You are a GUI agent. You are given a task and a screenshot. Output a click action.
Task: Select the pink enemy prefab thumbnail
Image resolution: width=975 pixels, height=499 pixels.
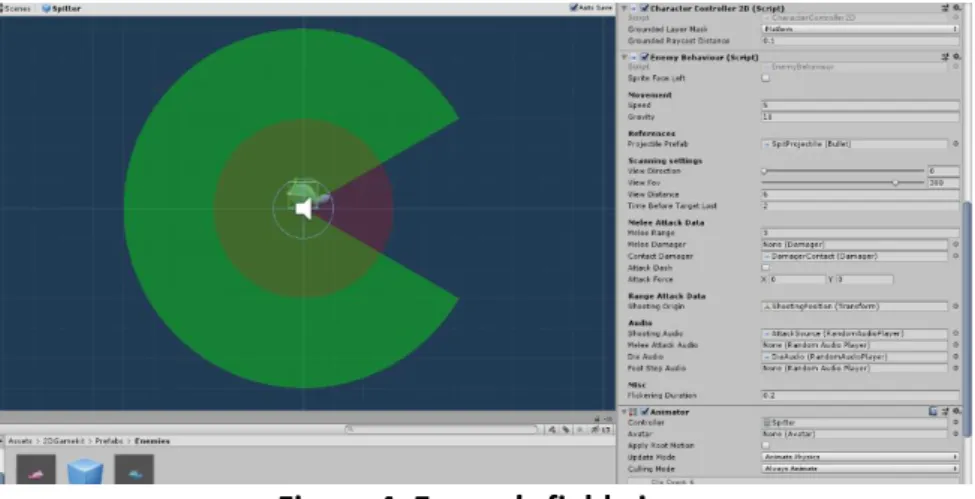(x=36, y=469)
